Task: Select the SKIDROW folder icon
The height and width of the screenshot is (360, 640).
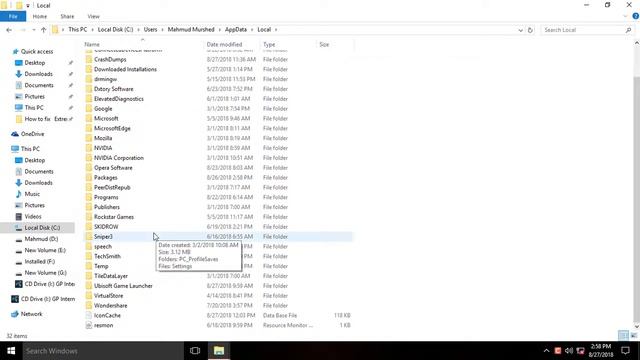Action: [89, 227]
